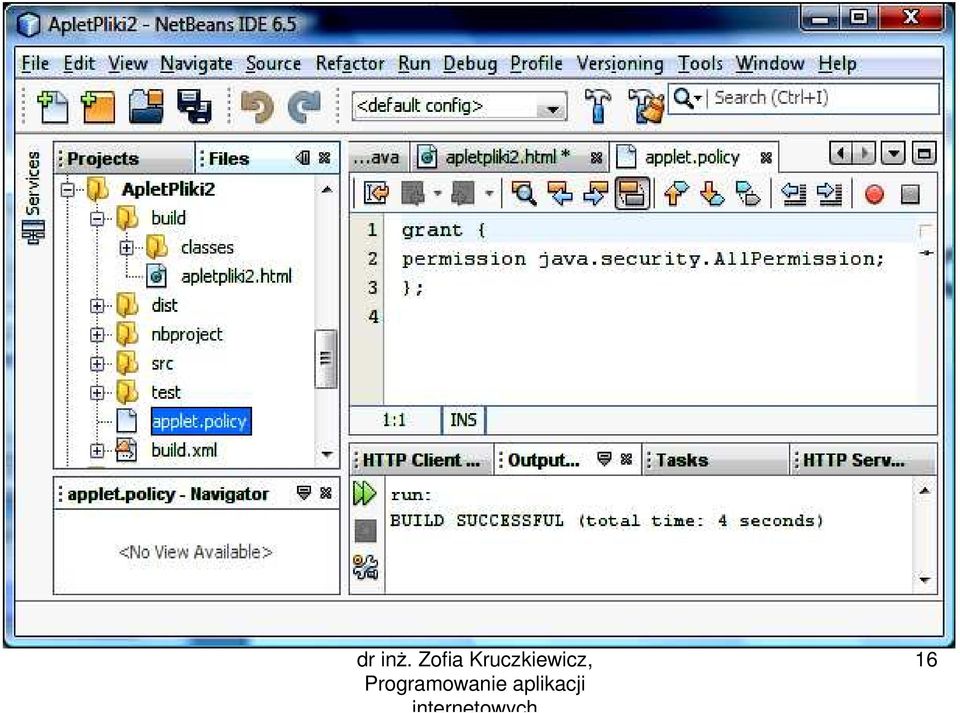The image size is (960, 713).
Task: Click the editor Last Edit icon
Action: point(376,194)
